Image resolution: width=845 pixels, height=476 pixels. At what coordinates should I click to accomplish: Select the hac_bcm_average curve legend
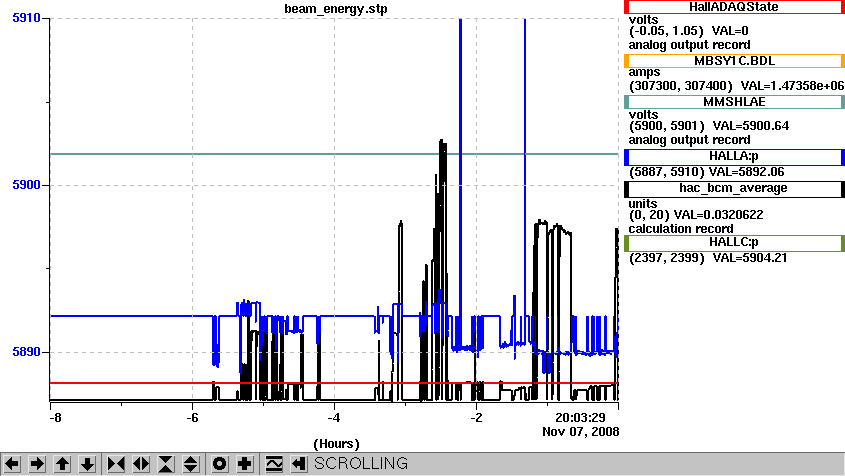click(734, 188)
